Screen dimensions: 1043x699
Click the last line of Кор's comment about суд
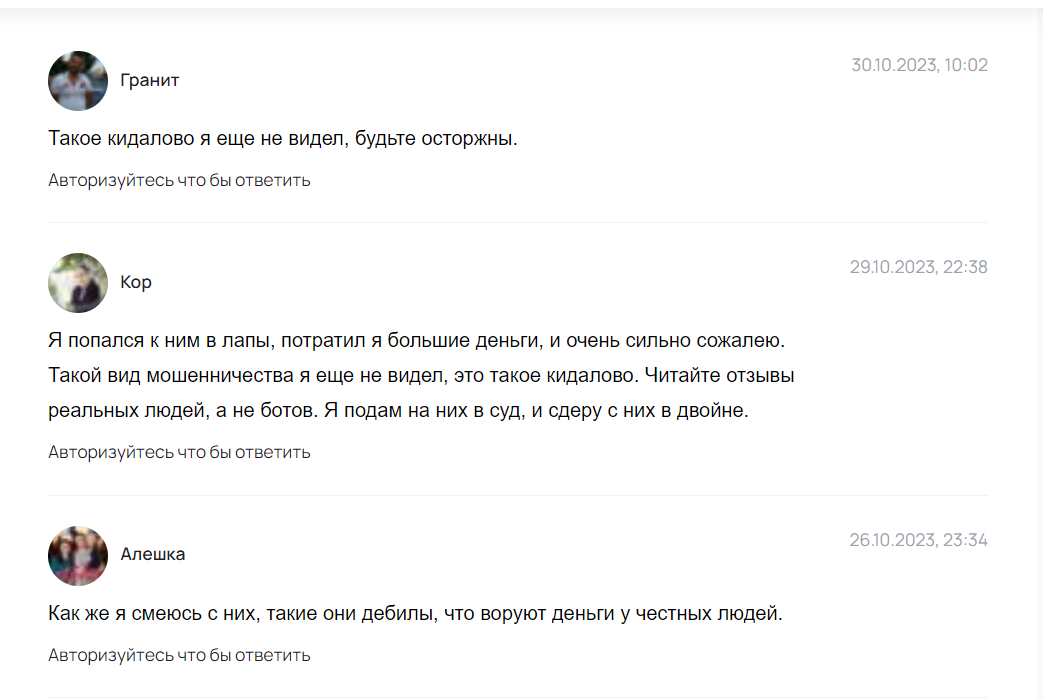(398, 410)
